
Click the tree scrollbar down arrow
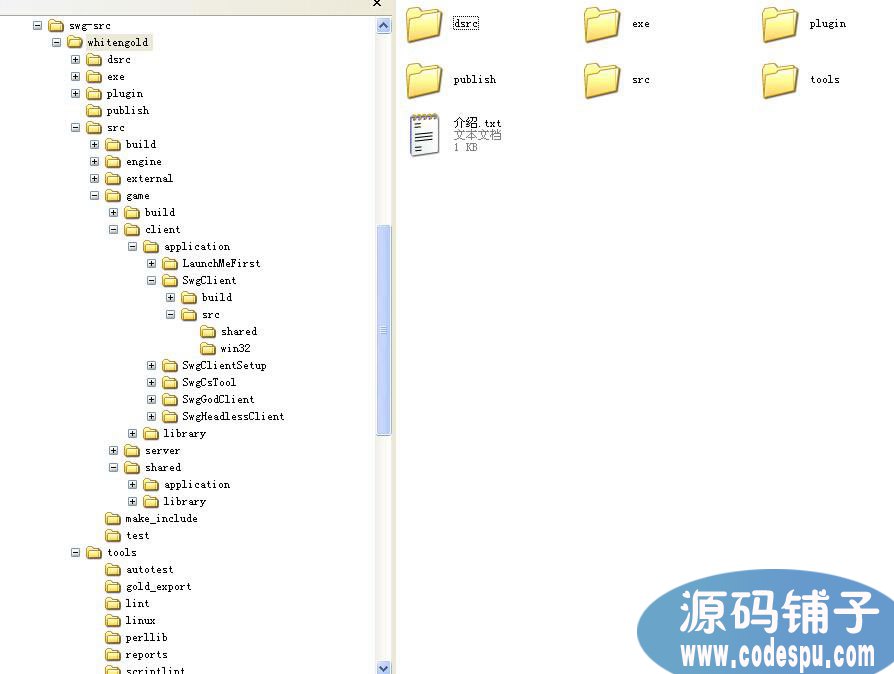click(x=384, y=667)
